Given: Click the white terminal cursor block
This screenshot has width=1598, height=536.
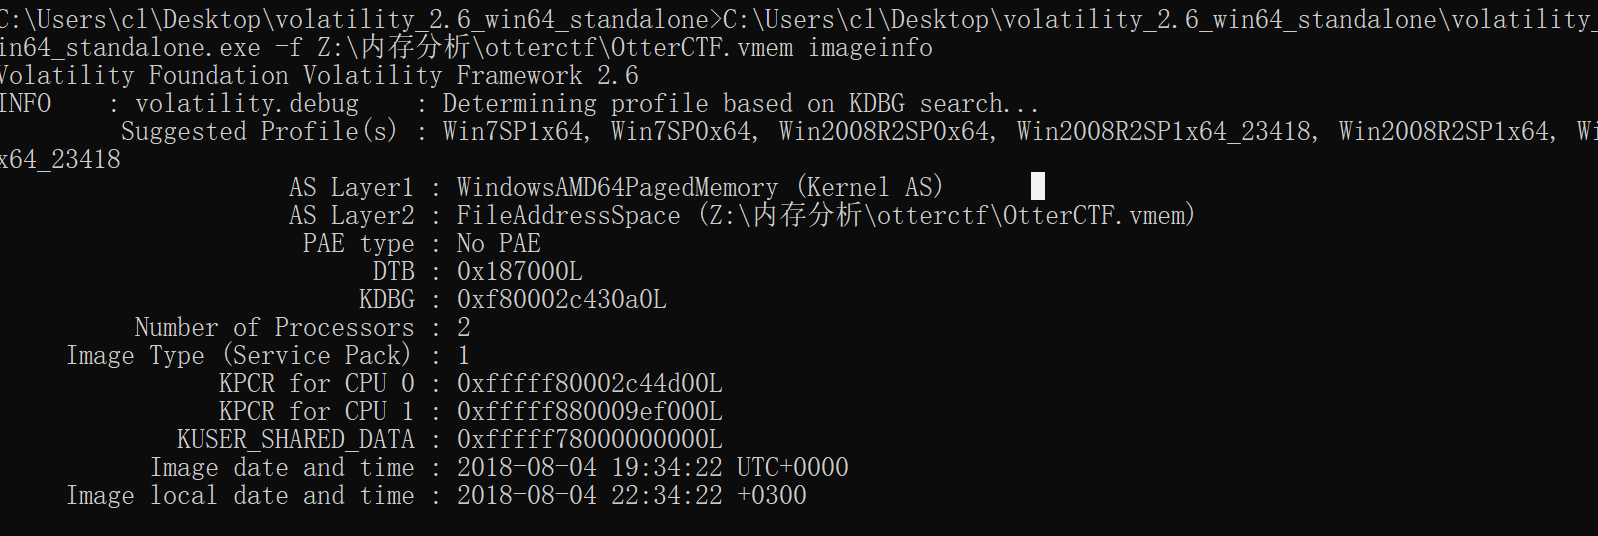Looking at the screenshot, I should [1038, 186].
